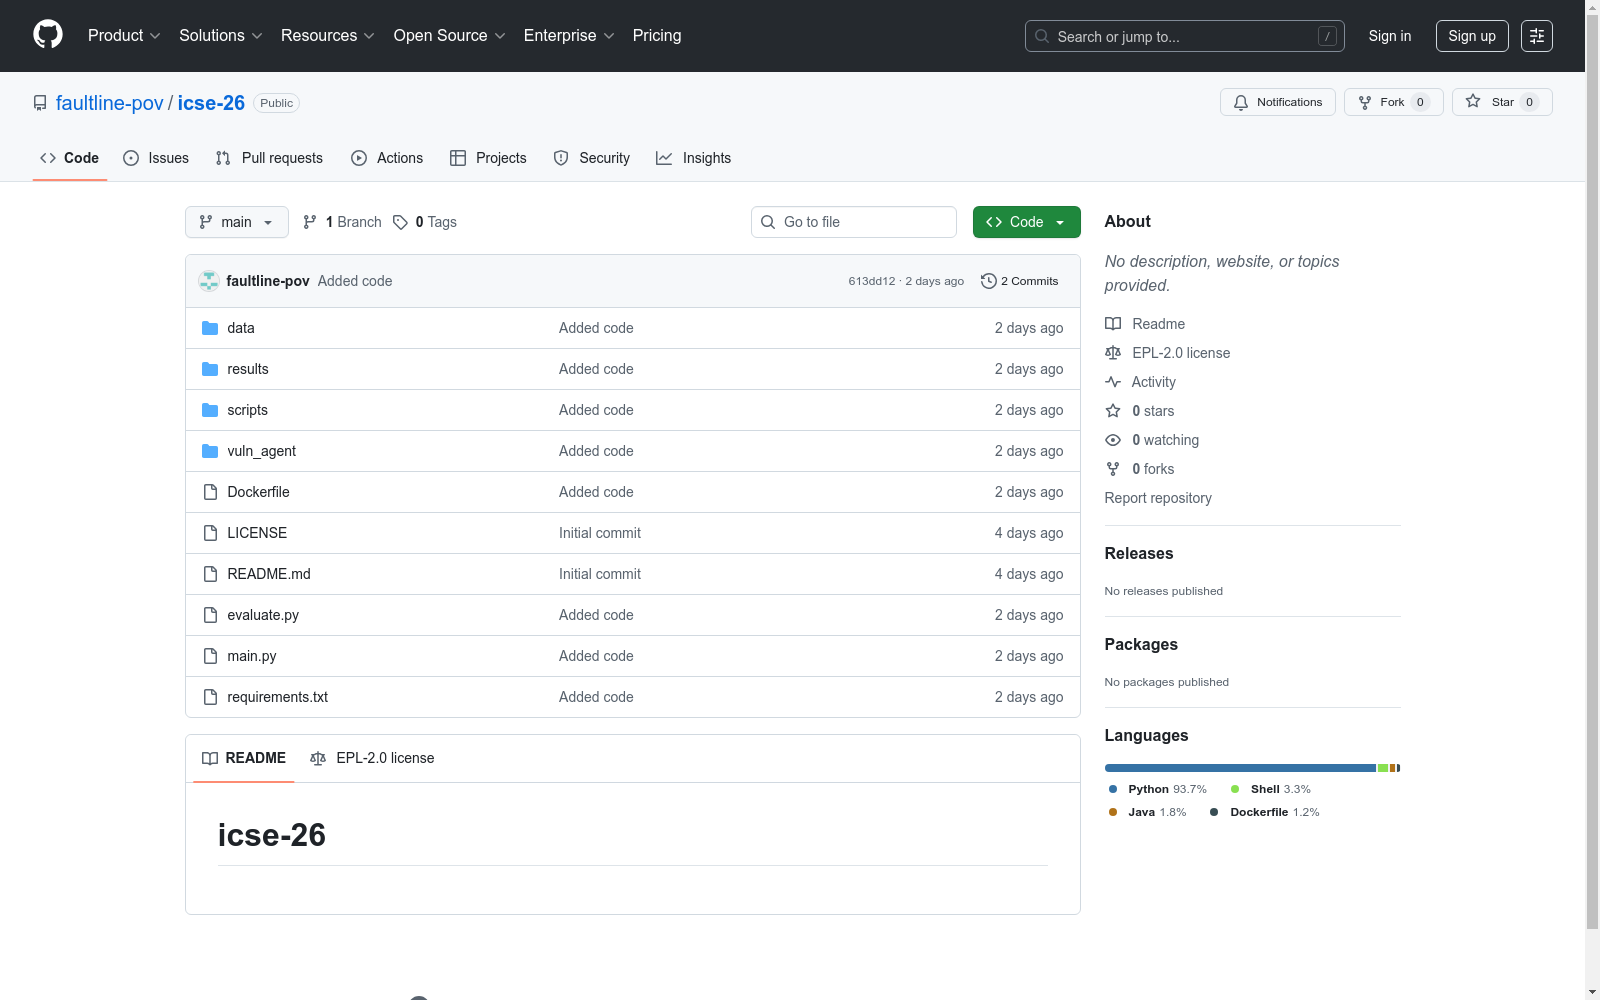This screenshot has width=1600, height=1000.
Task: Click the EPL-2.0 license scale icon
Action: click(1113, 353)
